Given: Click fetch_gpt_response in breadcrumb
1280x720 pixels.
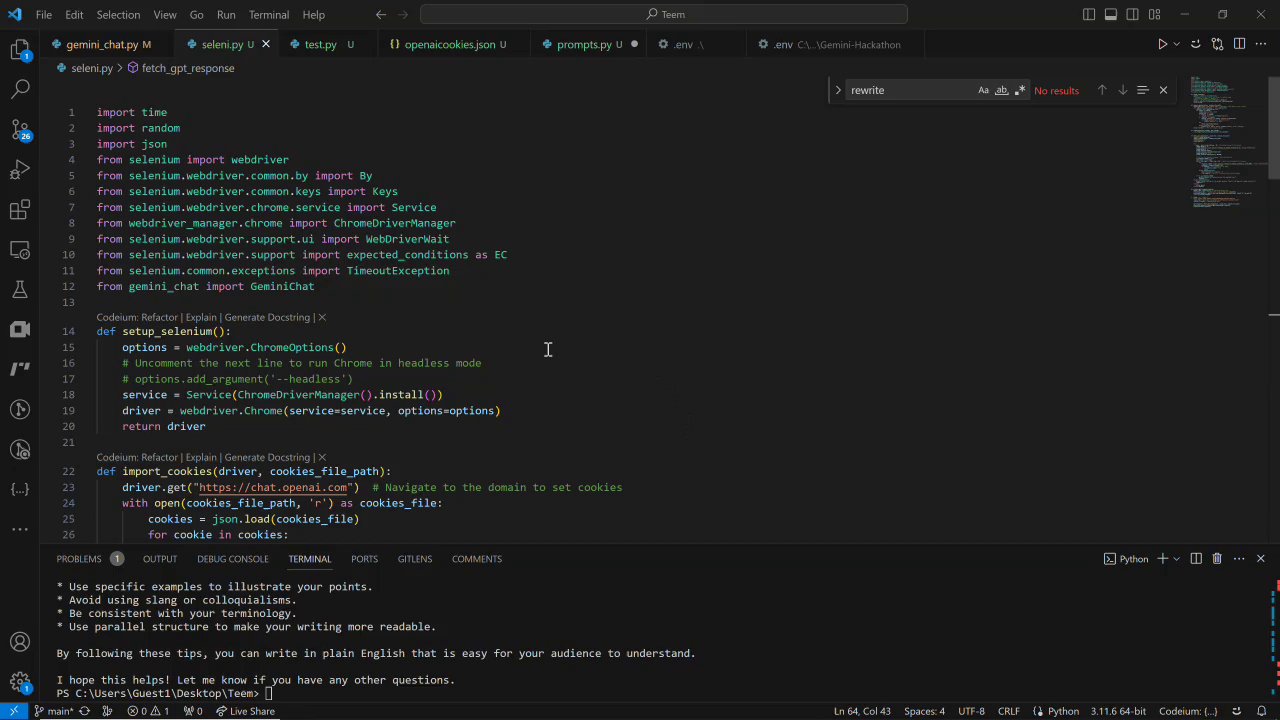Looking at the screenshot, I should point(187,68).
